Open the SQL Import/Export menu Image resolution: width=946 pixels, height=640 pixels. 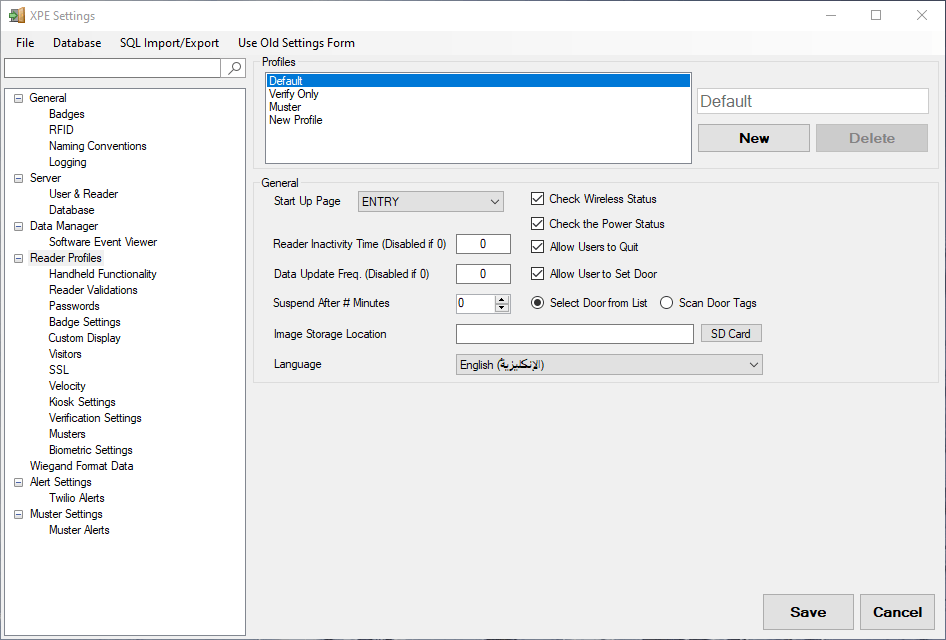[x=169, y=43]
